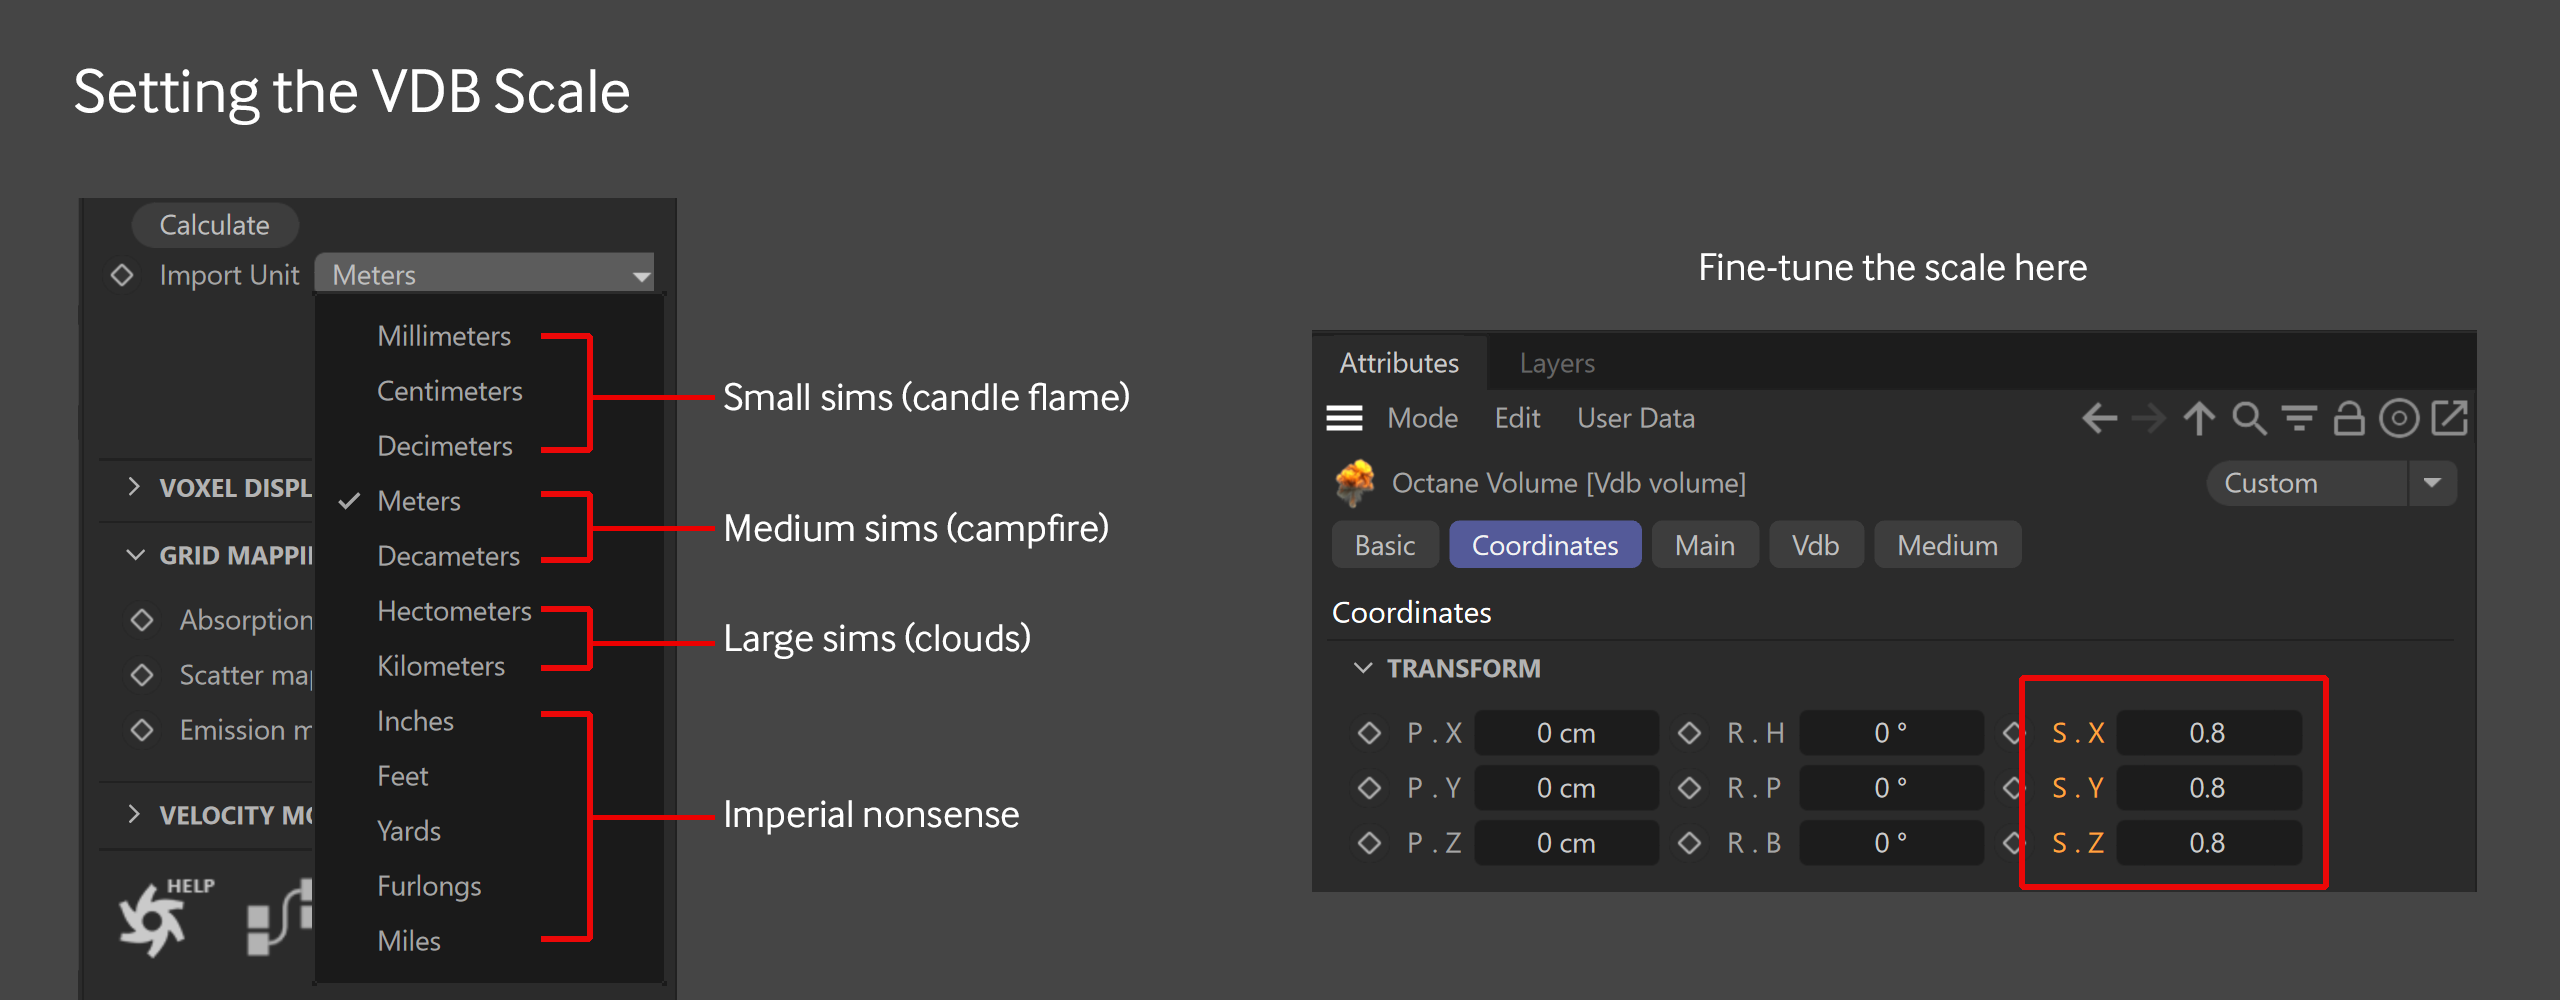Open the Import Unit Meters dropdown

click(x=485, y=274)
